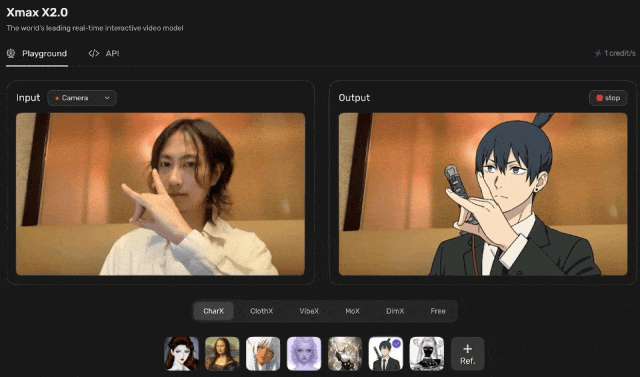Pick the purple statue face thumbnail
Screen dimensions: 640x377
pyautogui.click(x=304, y=353)
